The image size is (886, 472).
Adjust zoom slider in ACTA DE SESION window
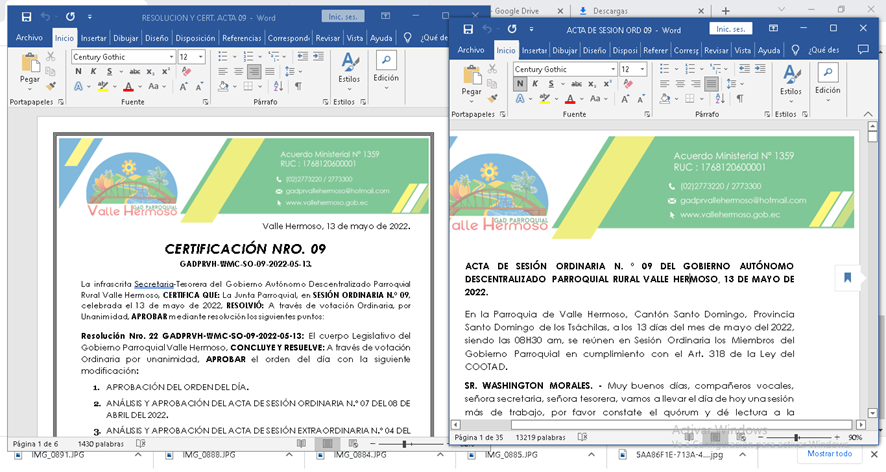796,438
